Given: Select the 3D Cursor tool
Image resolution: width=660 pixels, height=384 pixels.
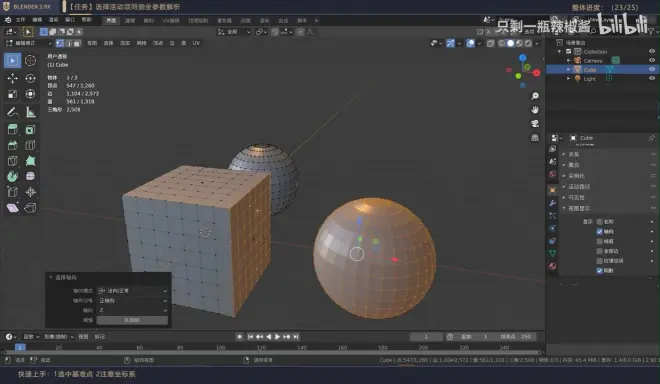Looking at the screenshot, I should (x=30, y=61).
